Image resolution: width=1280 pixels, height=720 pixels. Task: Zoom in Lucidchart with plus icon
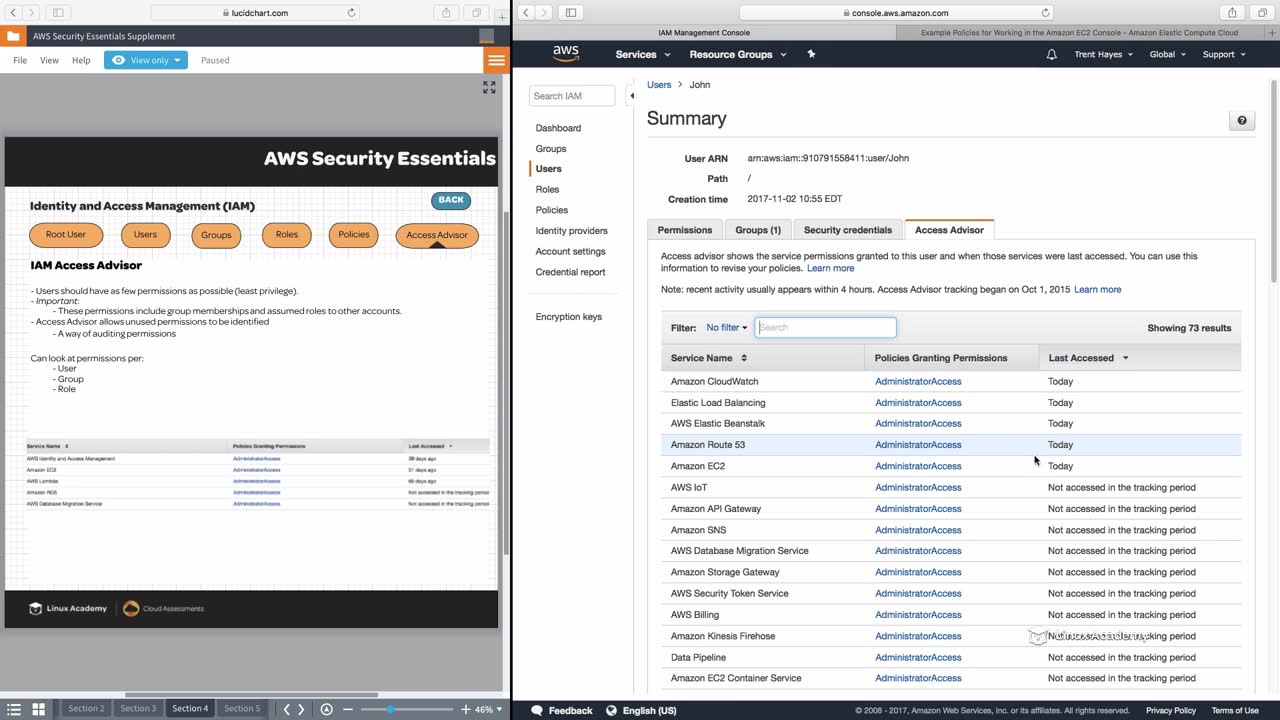(x=466, y=709)
